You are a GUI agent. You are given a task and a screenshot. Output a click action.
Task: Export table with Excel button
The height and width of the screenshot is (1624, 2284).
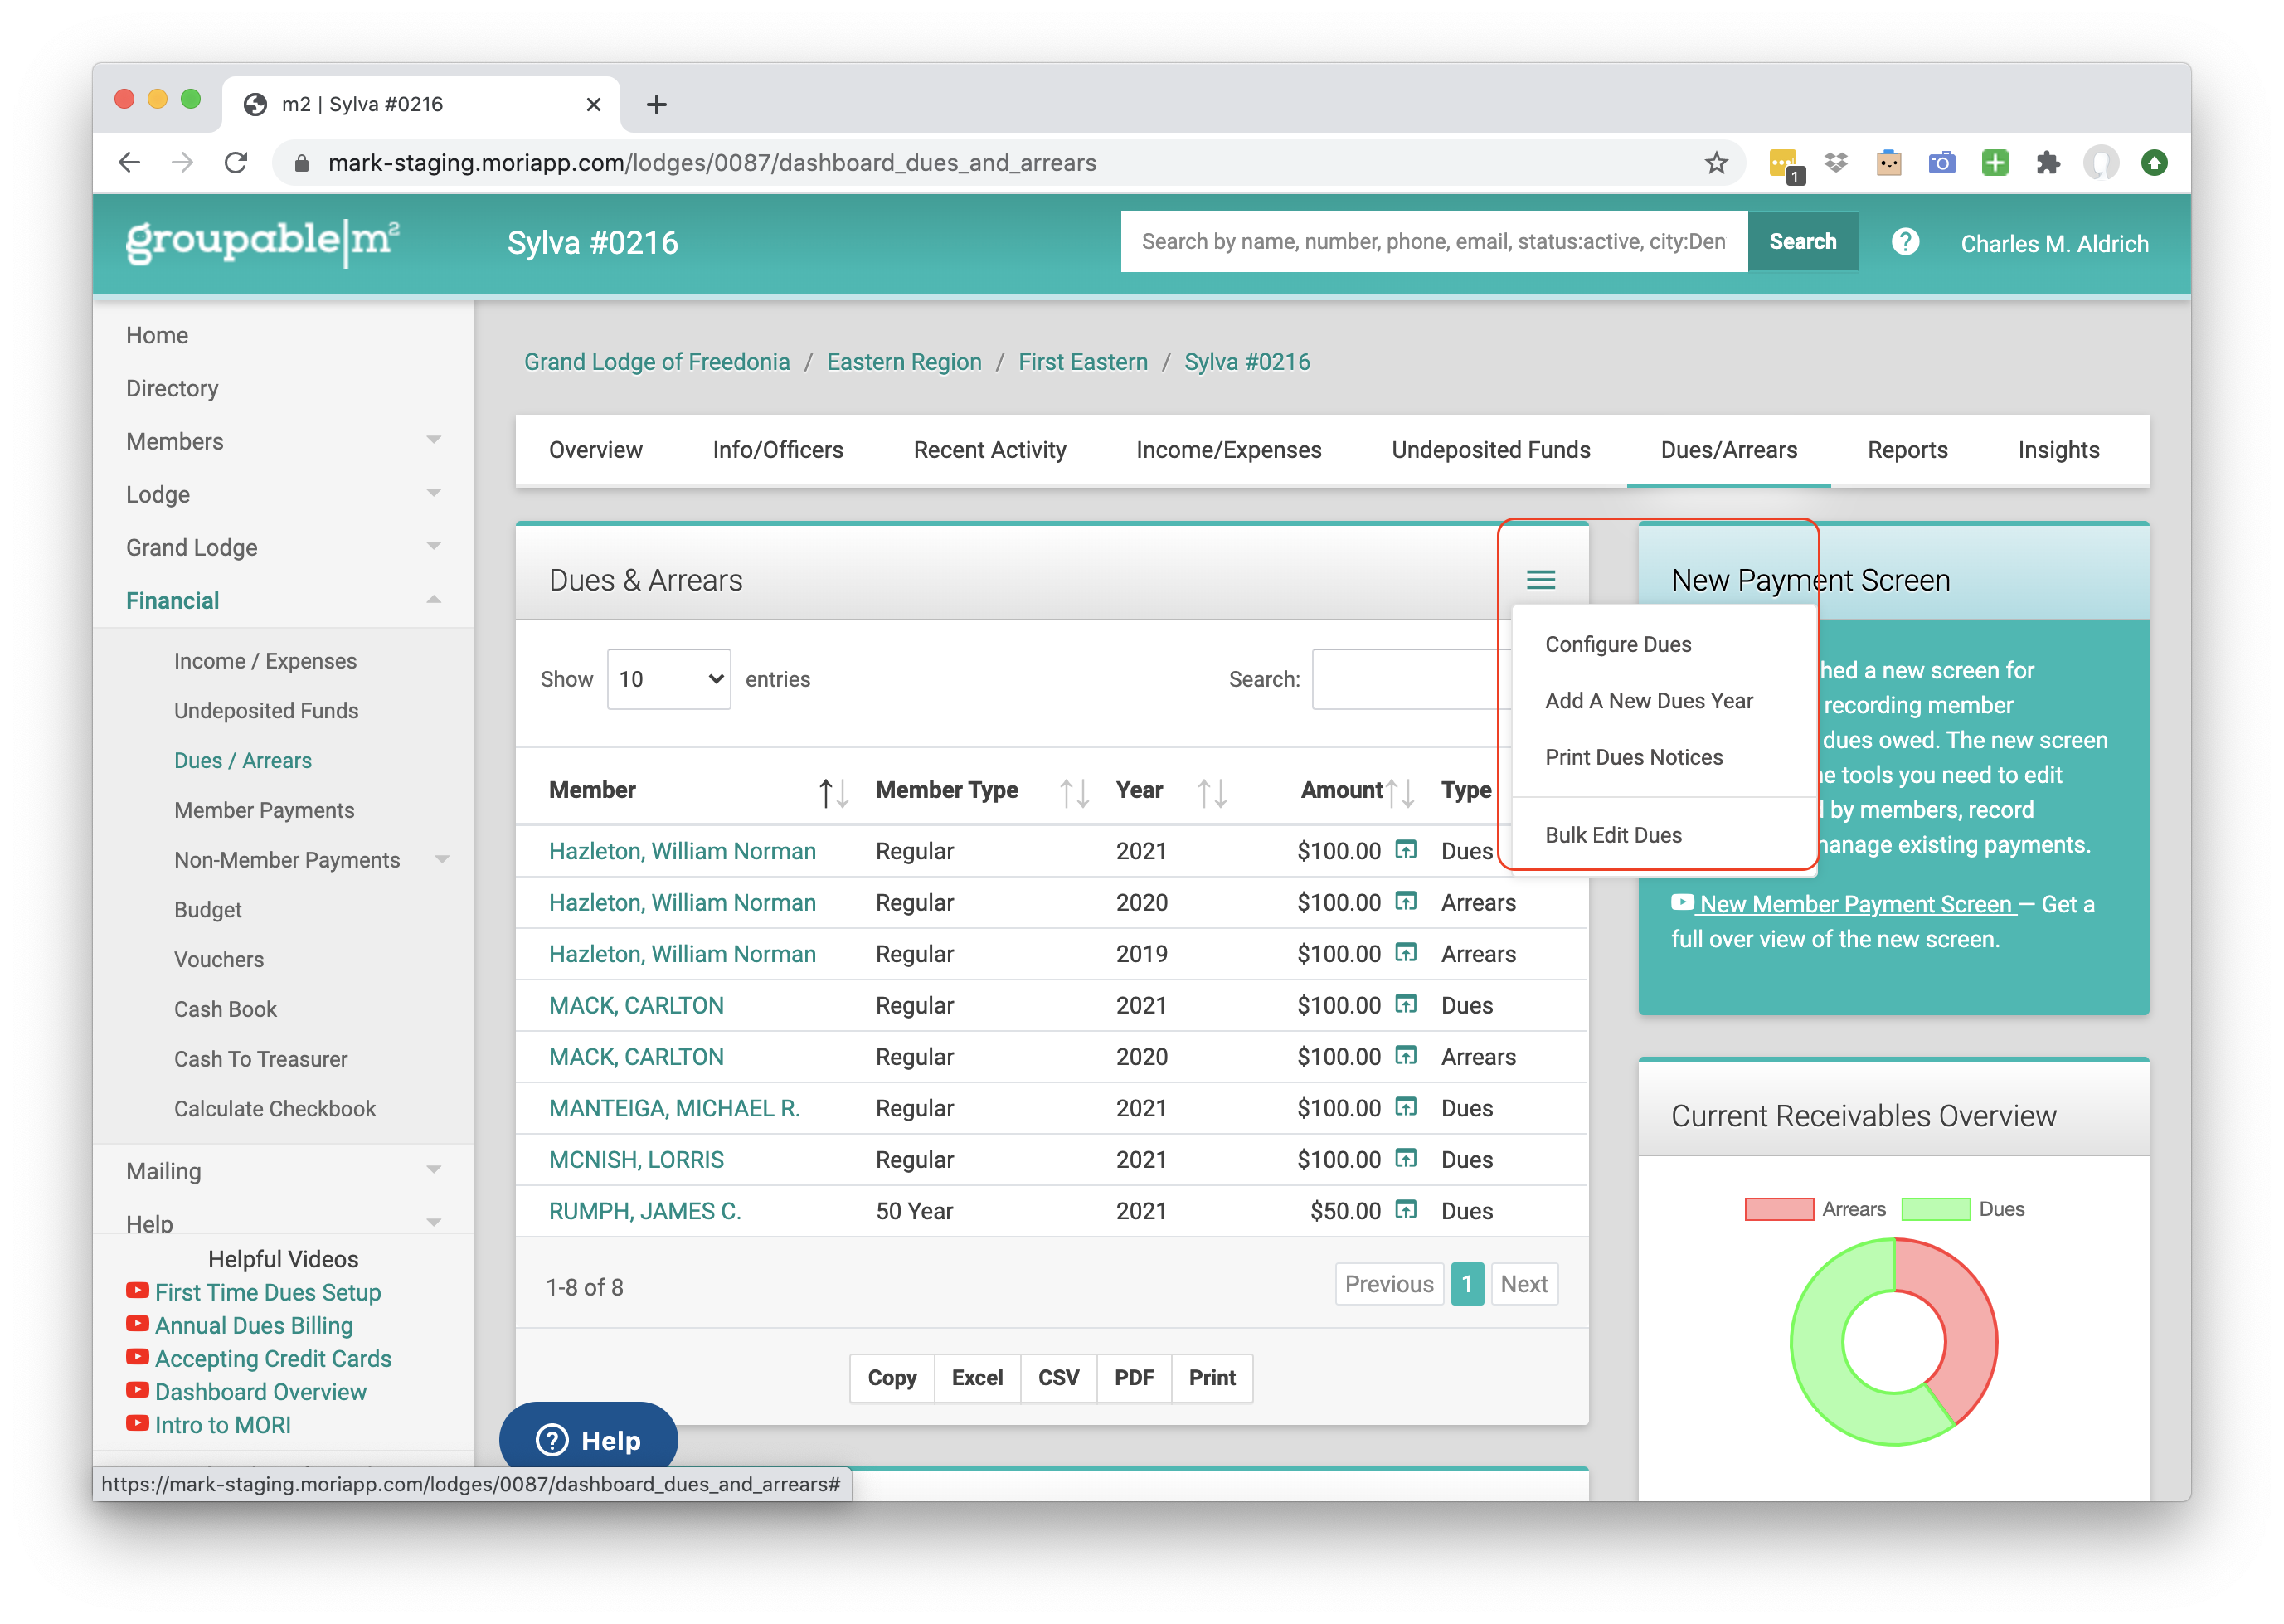(976, 1377)
